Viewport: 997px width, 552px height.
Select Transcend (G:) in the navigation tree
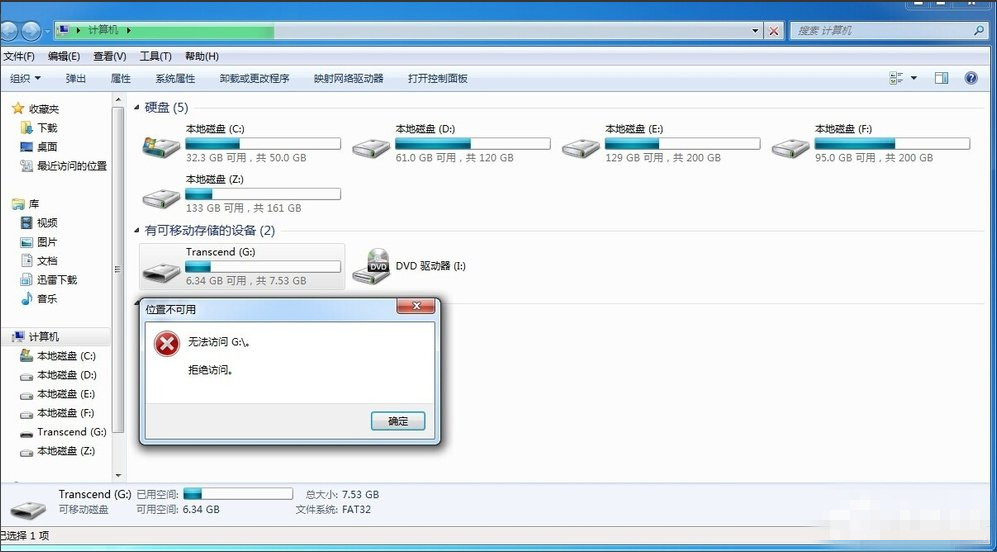click(71, 432)
